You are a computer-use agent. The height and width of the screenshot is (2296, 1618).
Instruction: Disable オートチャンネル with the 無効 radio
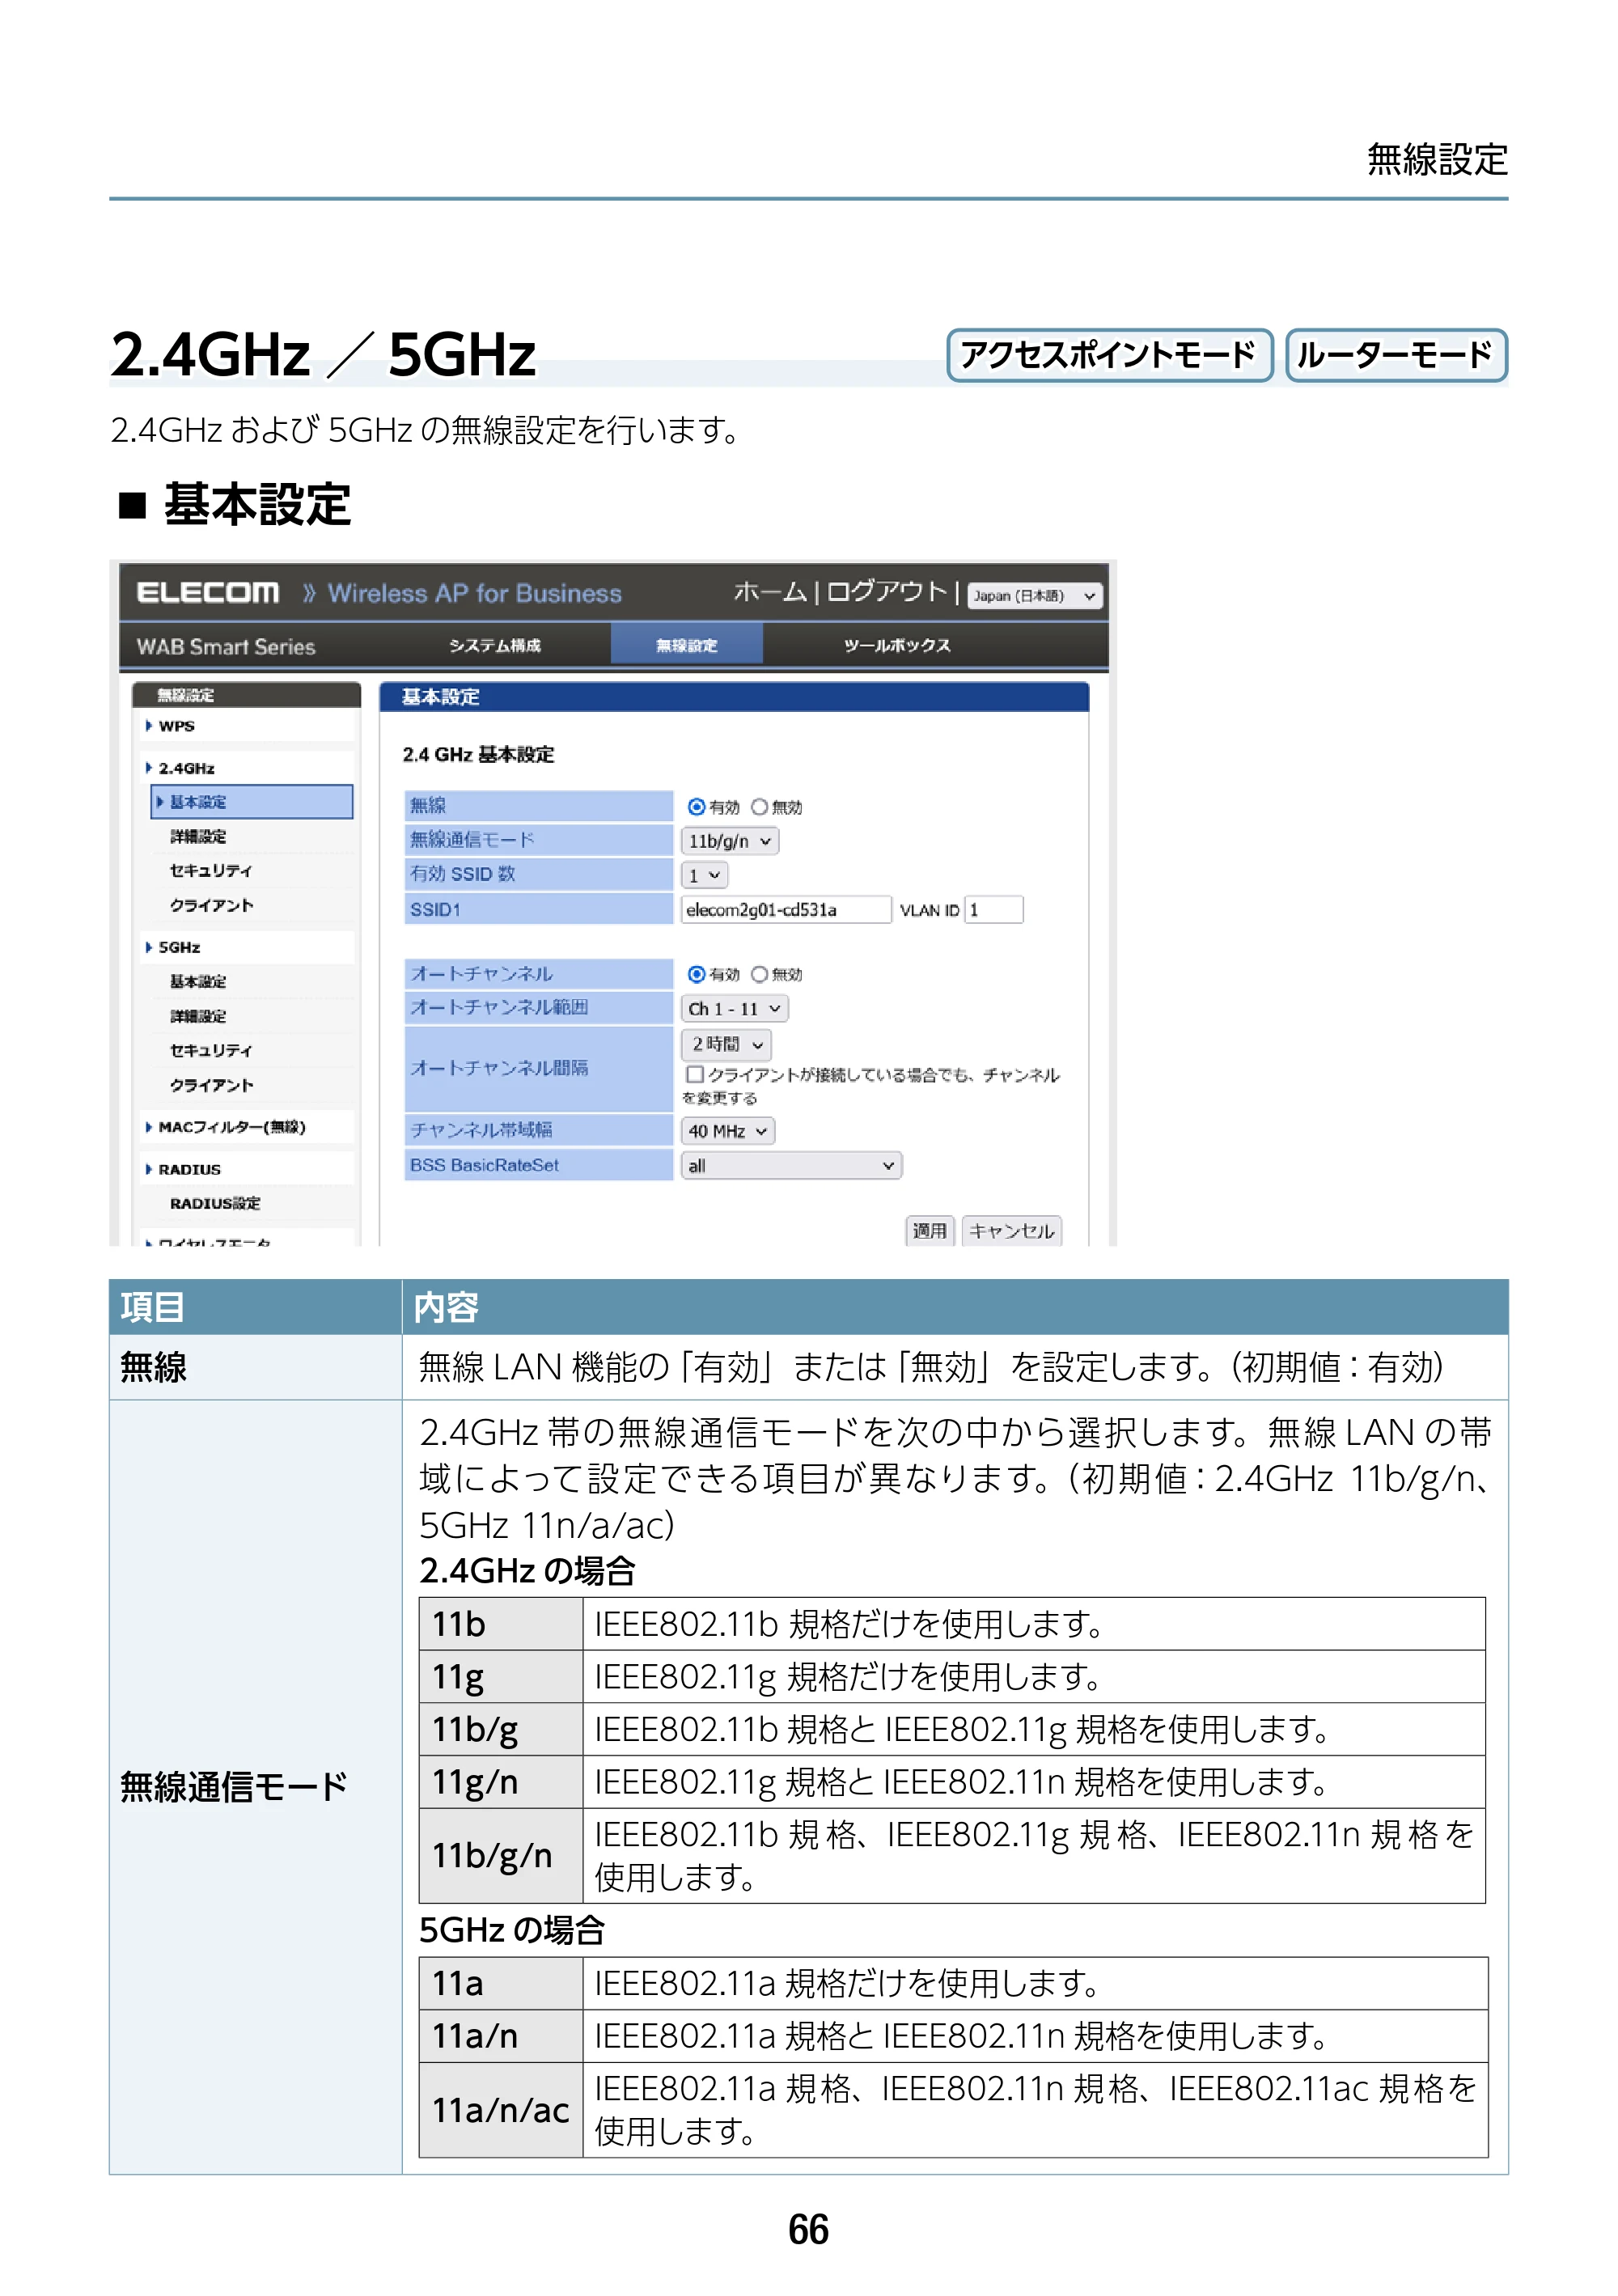(x=759, y=974)
